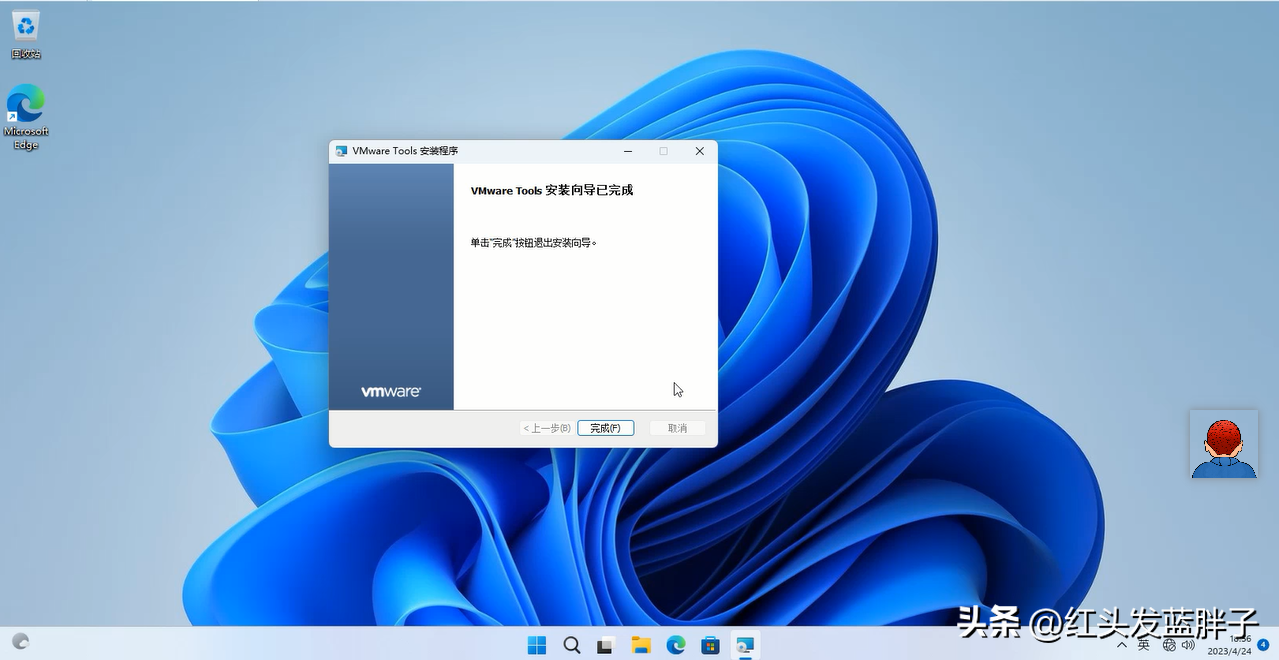Click the heading 'VMware Tools 安装向导已完成'
Screen dimensions: 1279x660
point(552,190)
